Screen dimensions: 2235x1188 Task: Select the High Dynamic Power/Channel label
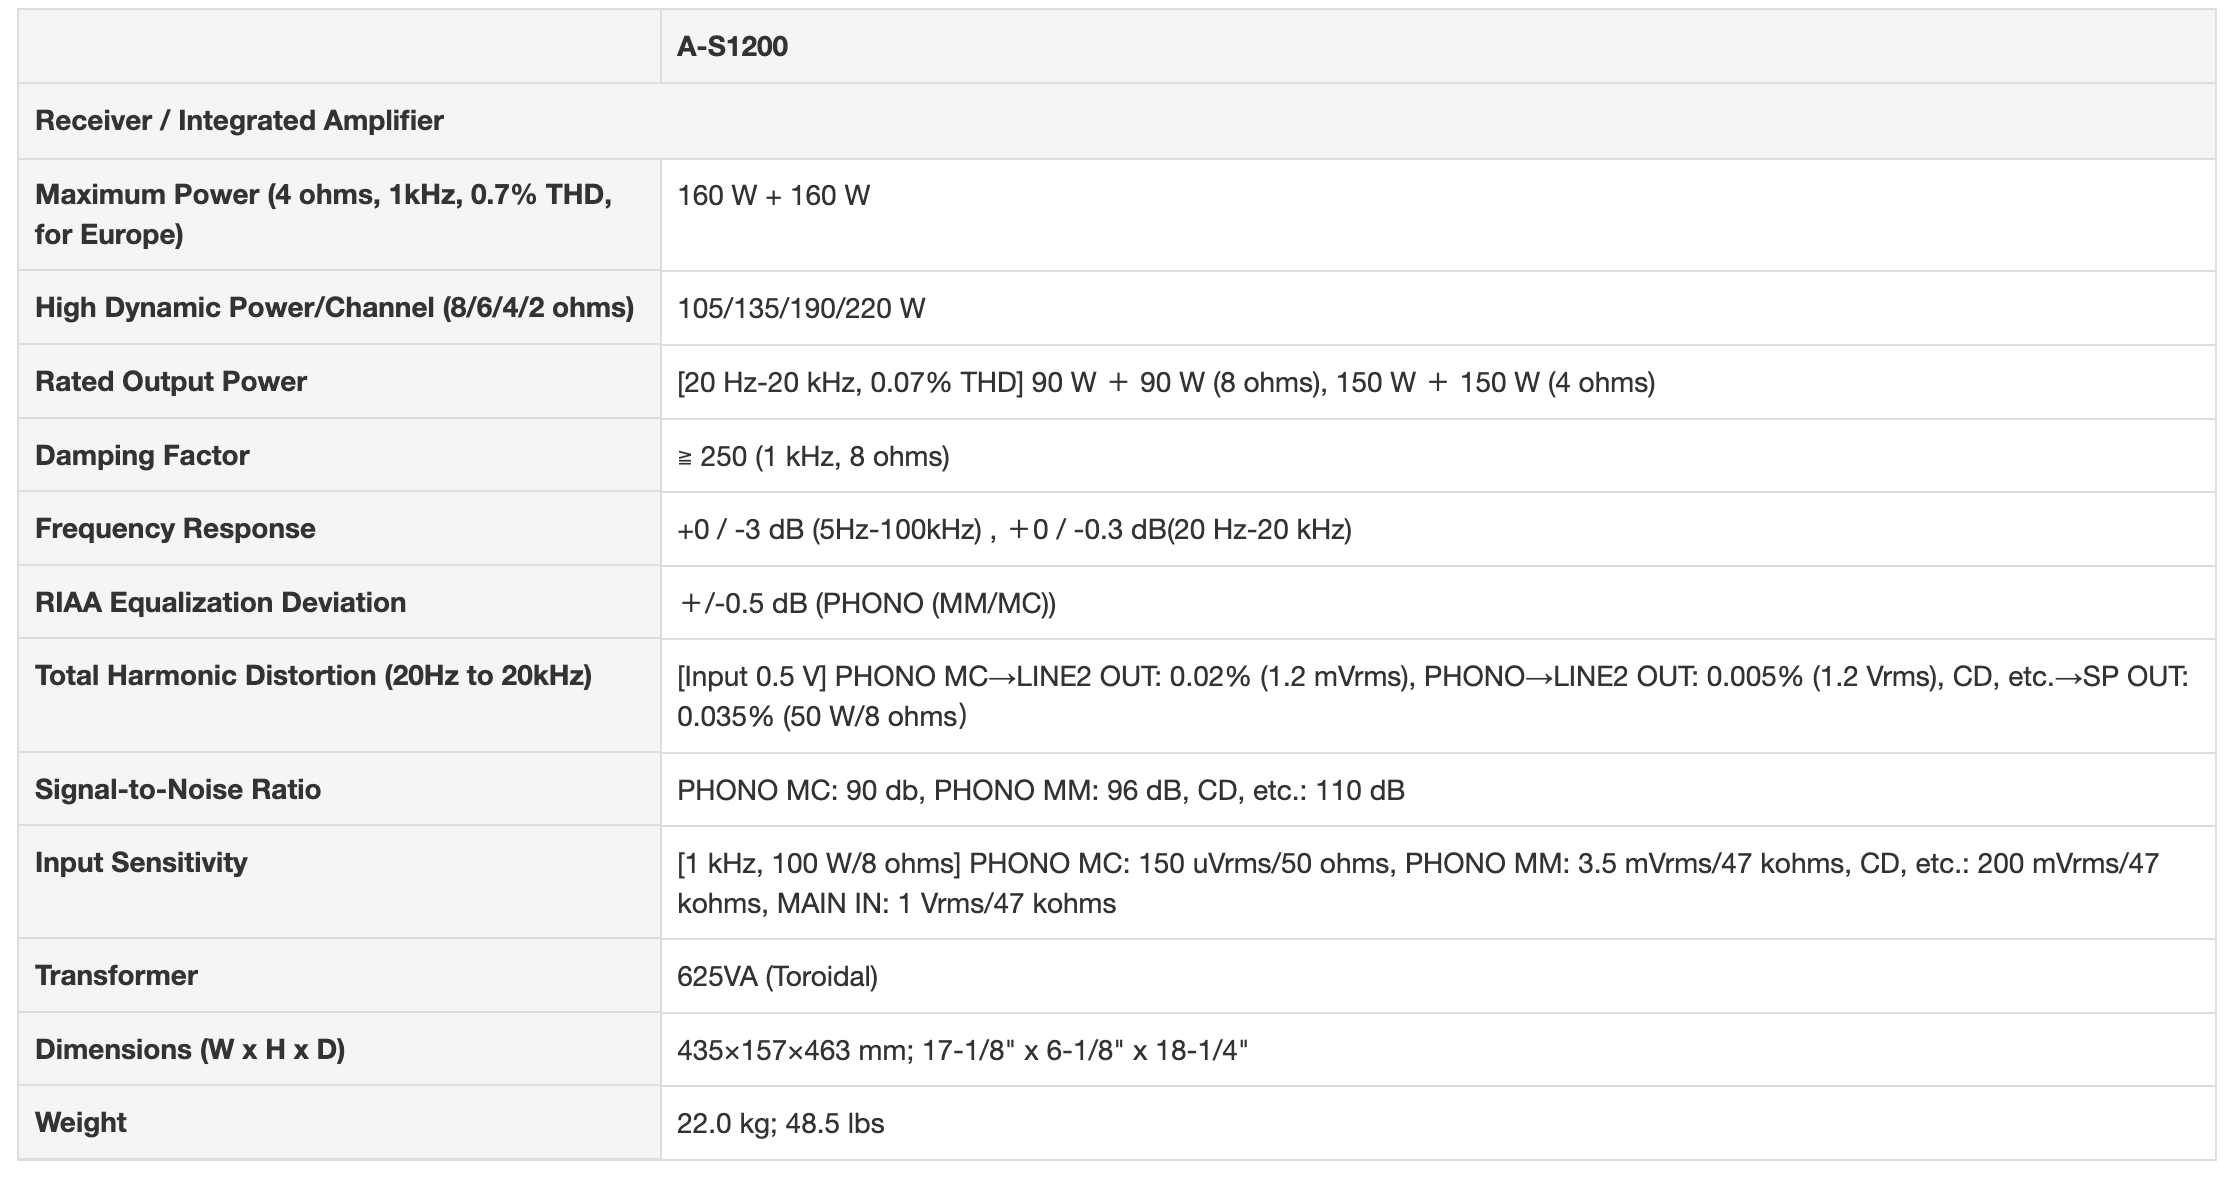click(x=334, y=307)
